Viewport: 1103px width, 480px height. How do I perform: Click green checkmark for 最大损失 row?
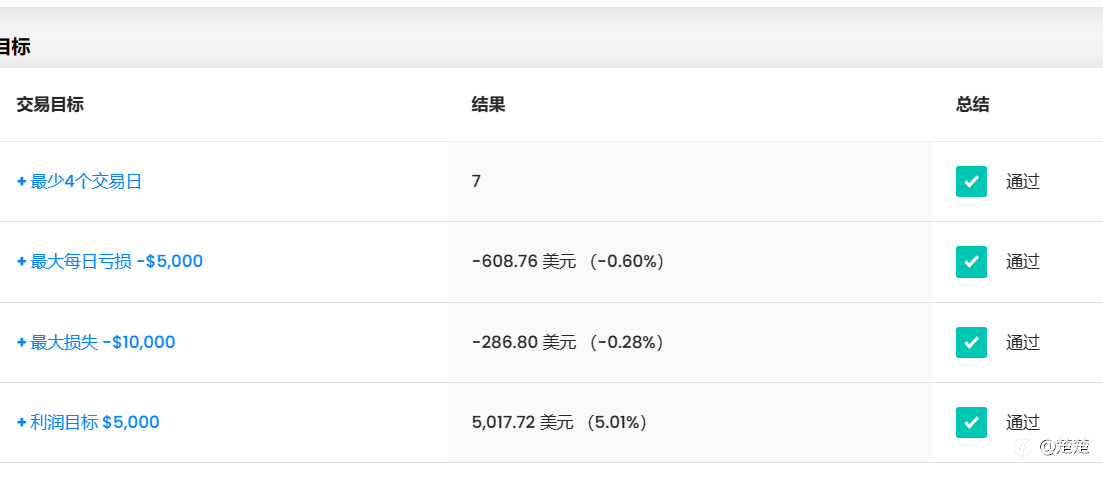click(971, 343)
